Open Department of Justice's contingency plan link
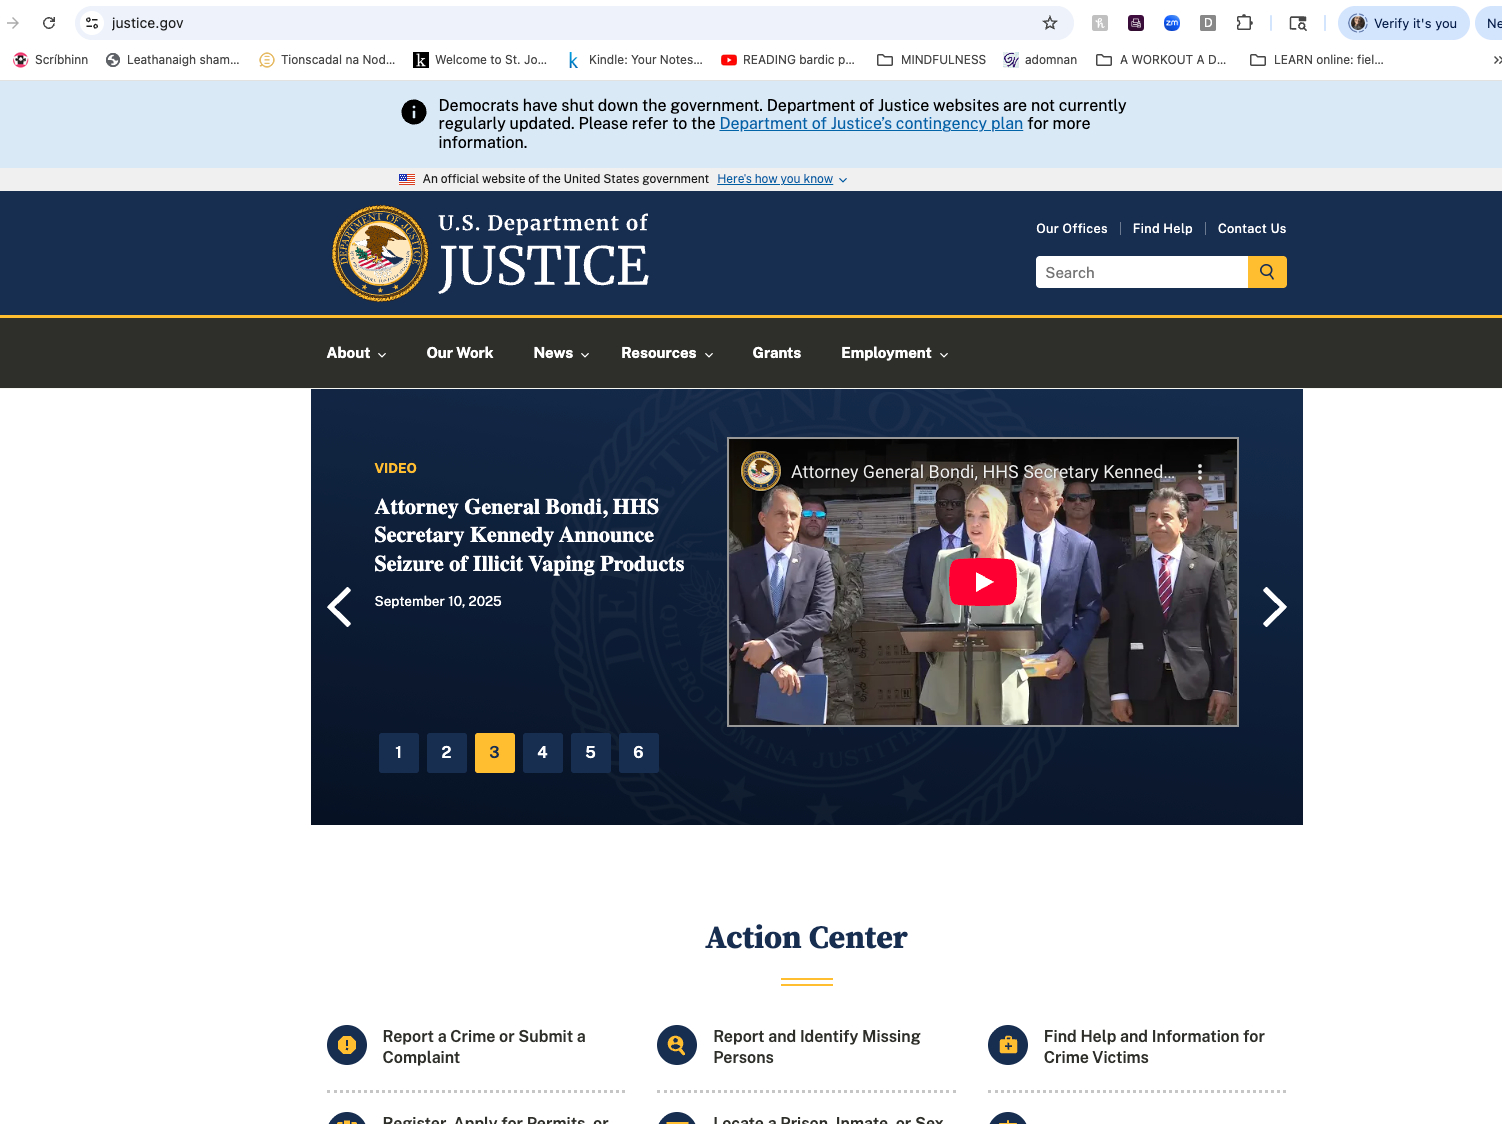 tap(870, 124)
